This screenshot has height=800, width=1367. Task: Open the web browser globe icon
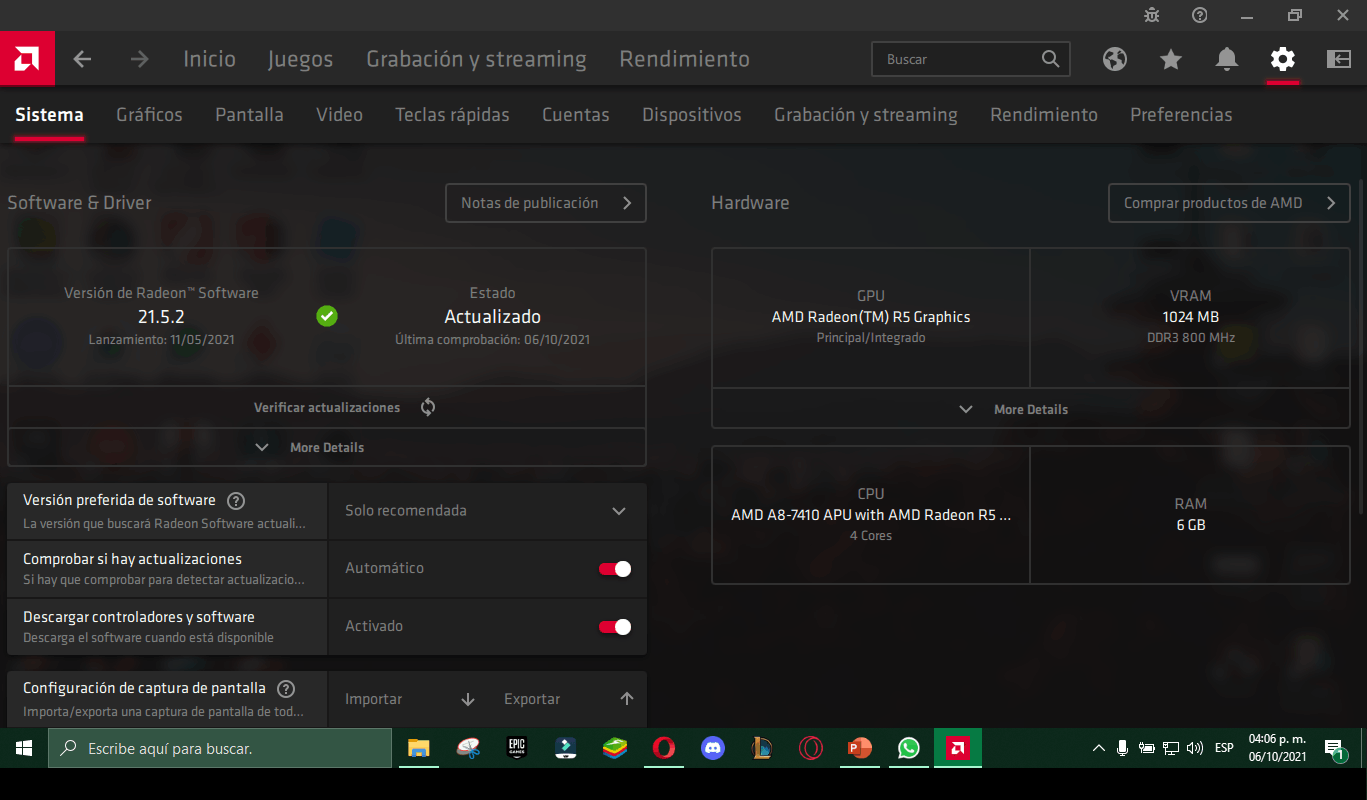click(x=1115, y=59)
